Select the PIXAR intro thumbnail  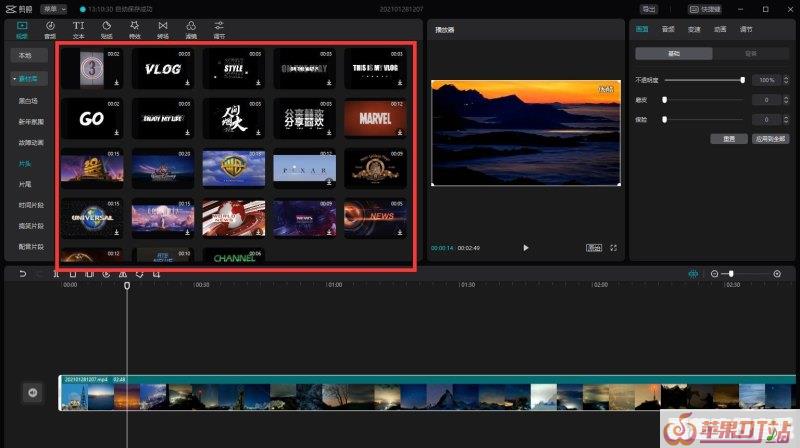point(304,168)
